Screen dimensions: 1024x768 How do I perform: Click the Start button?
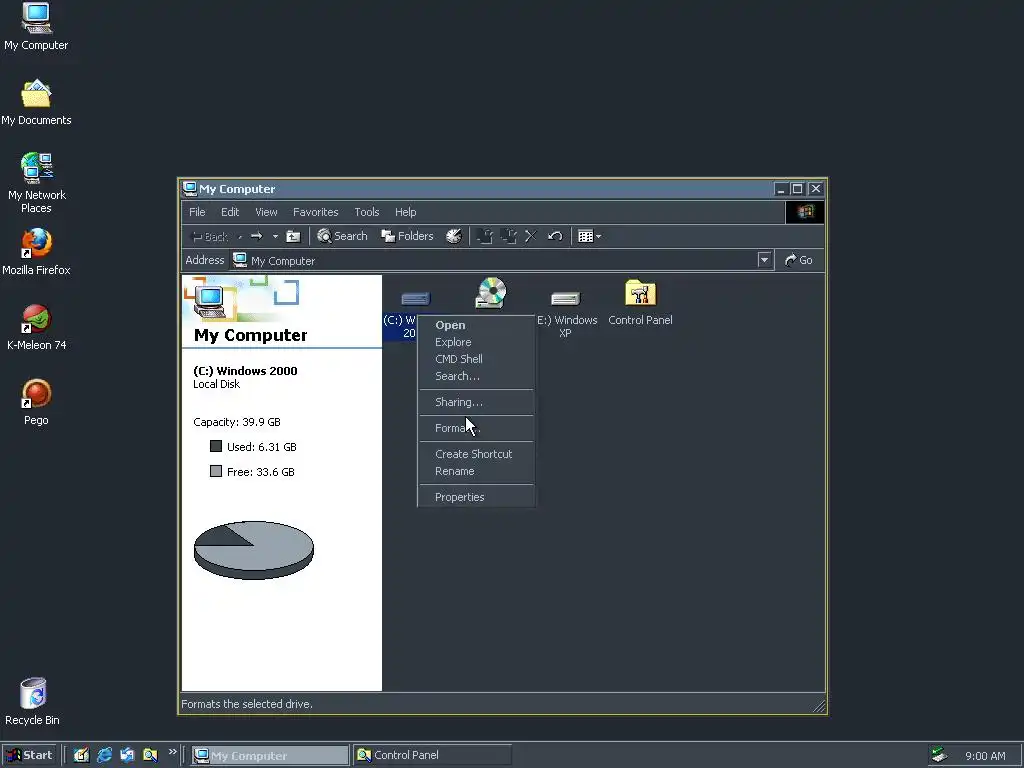coord(29,755)
